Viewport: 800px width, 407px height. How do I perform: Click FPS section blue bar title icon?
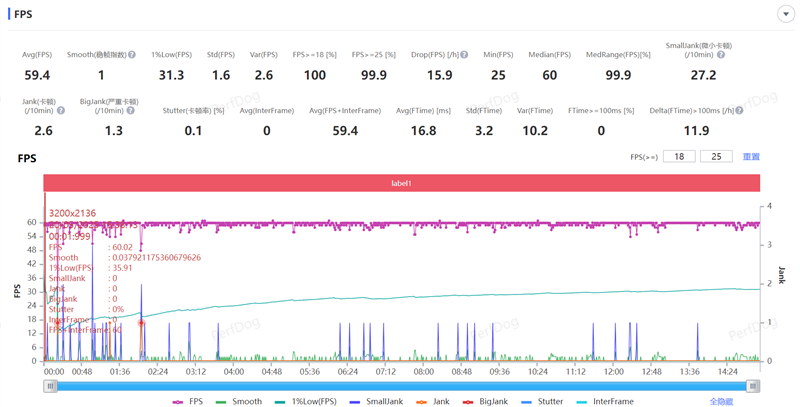[x=9, y=14]
